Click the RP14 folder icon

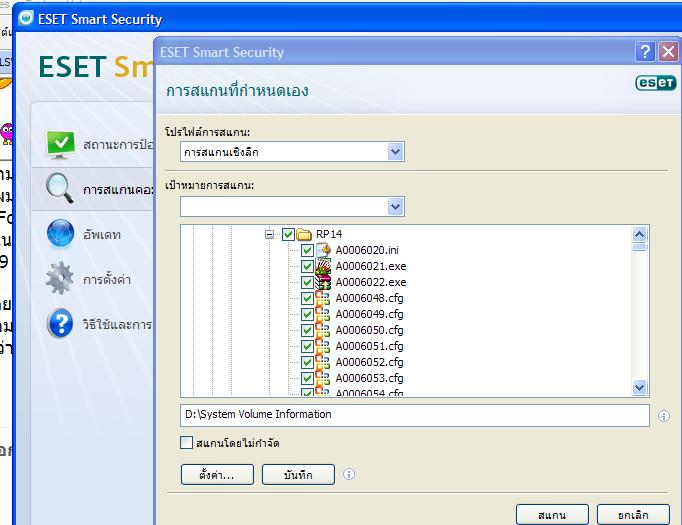[x=304, y=234]
